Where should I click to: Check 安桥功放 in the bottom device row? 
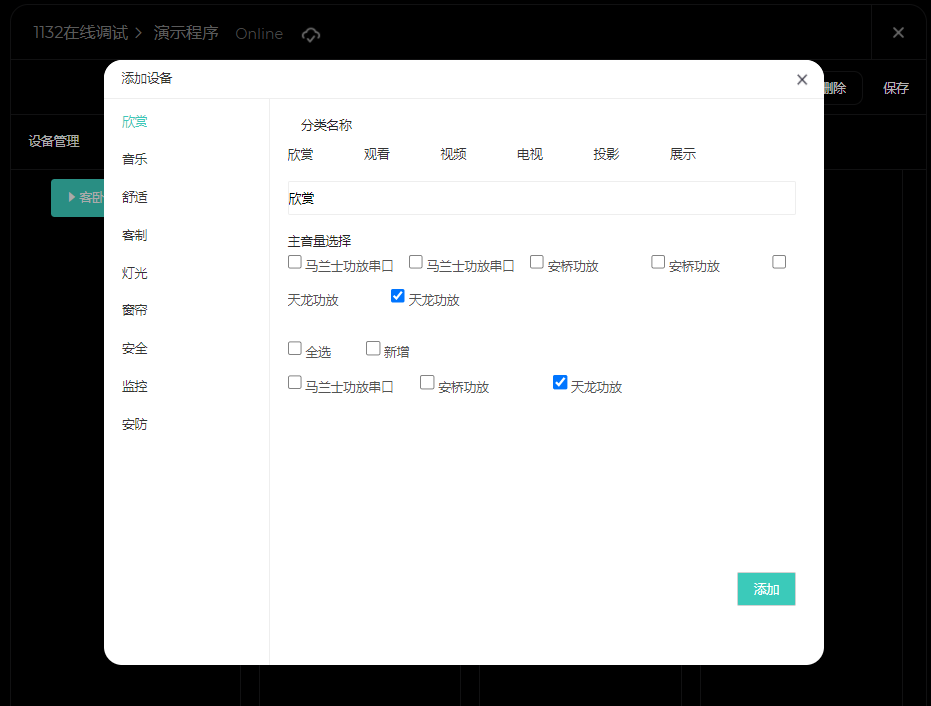pyautogui.click(x=427, y=383)
